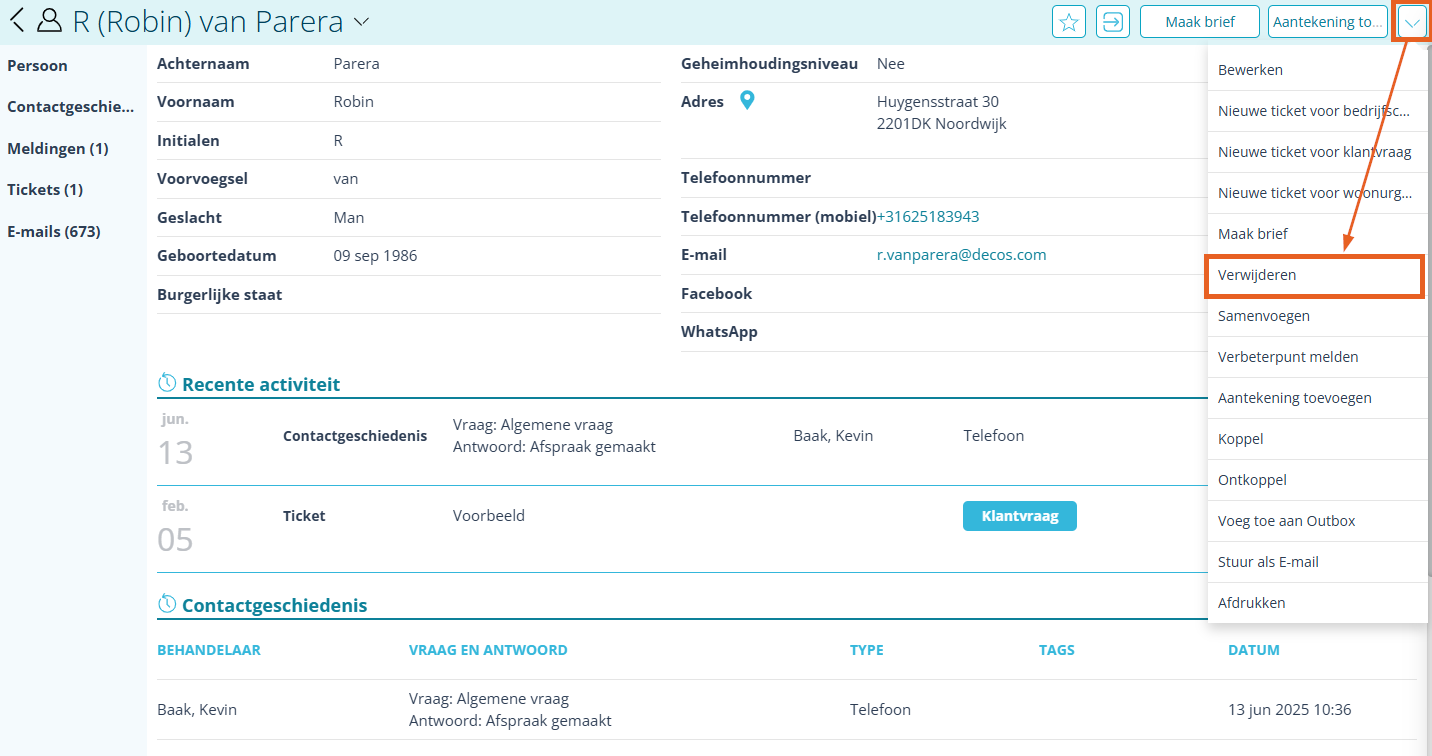The image size is (1432, 756).
Task: Open the r.vanparera@decos.com email link
Action: click(961, 255)
